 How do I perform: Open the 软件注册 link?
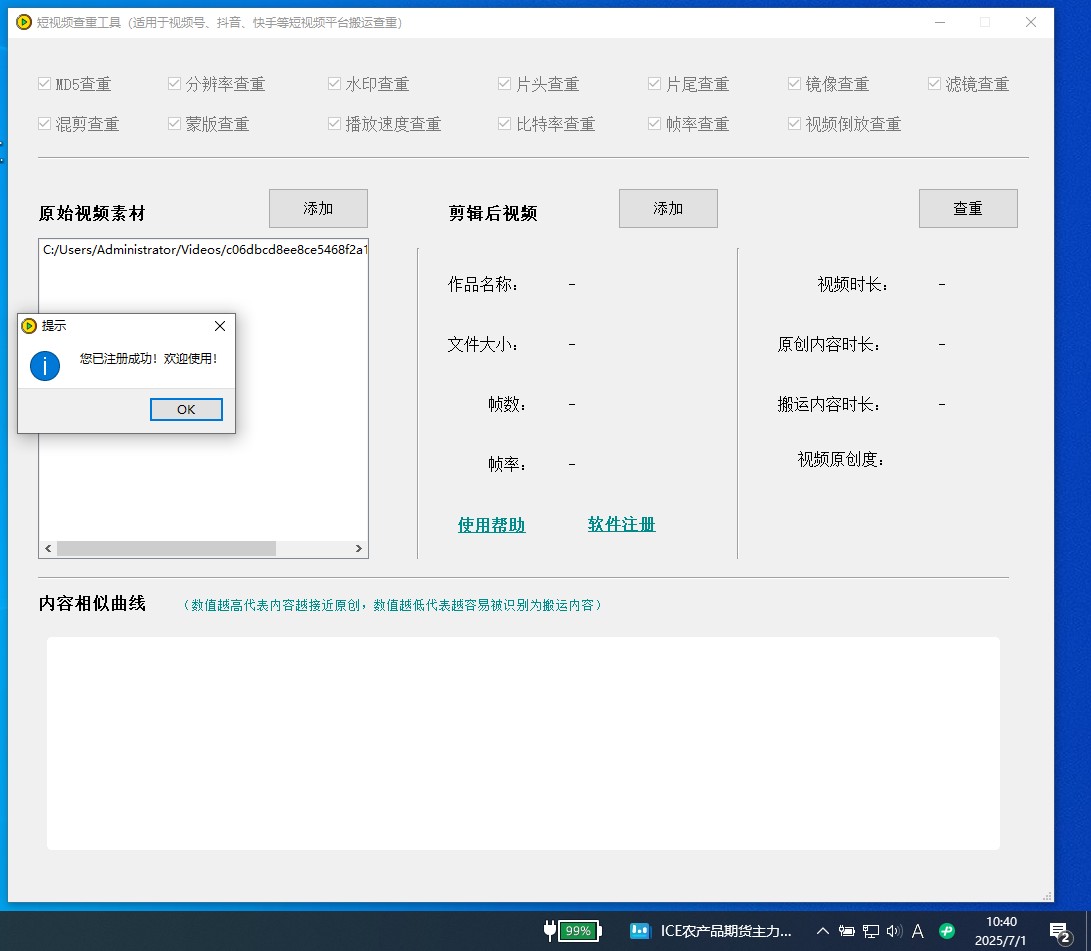tap(621, 524)
